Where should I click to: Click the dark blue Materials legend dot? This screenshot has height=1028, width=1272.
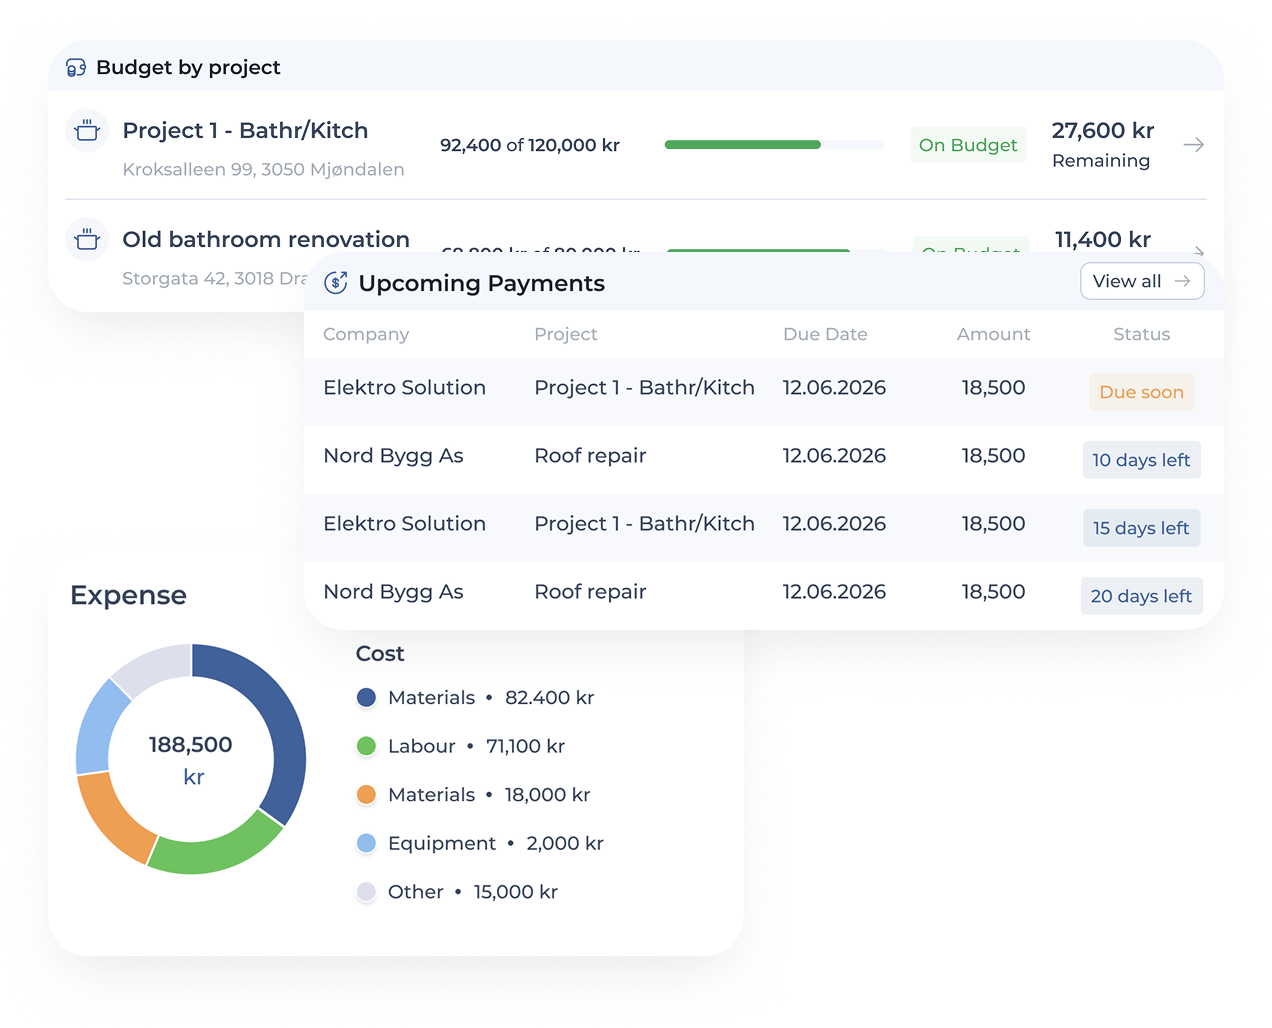point(366,698)
